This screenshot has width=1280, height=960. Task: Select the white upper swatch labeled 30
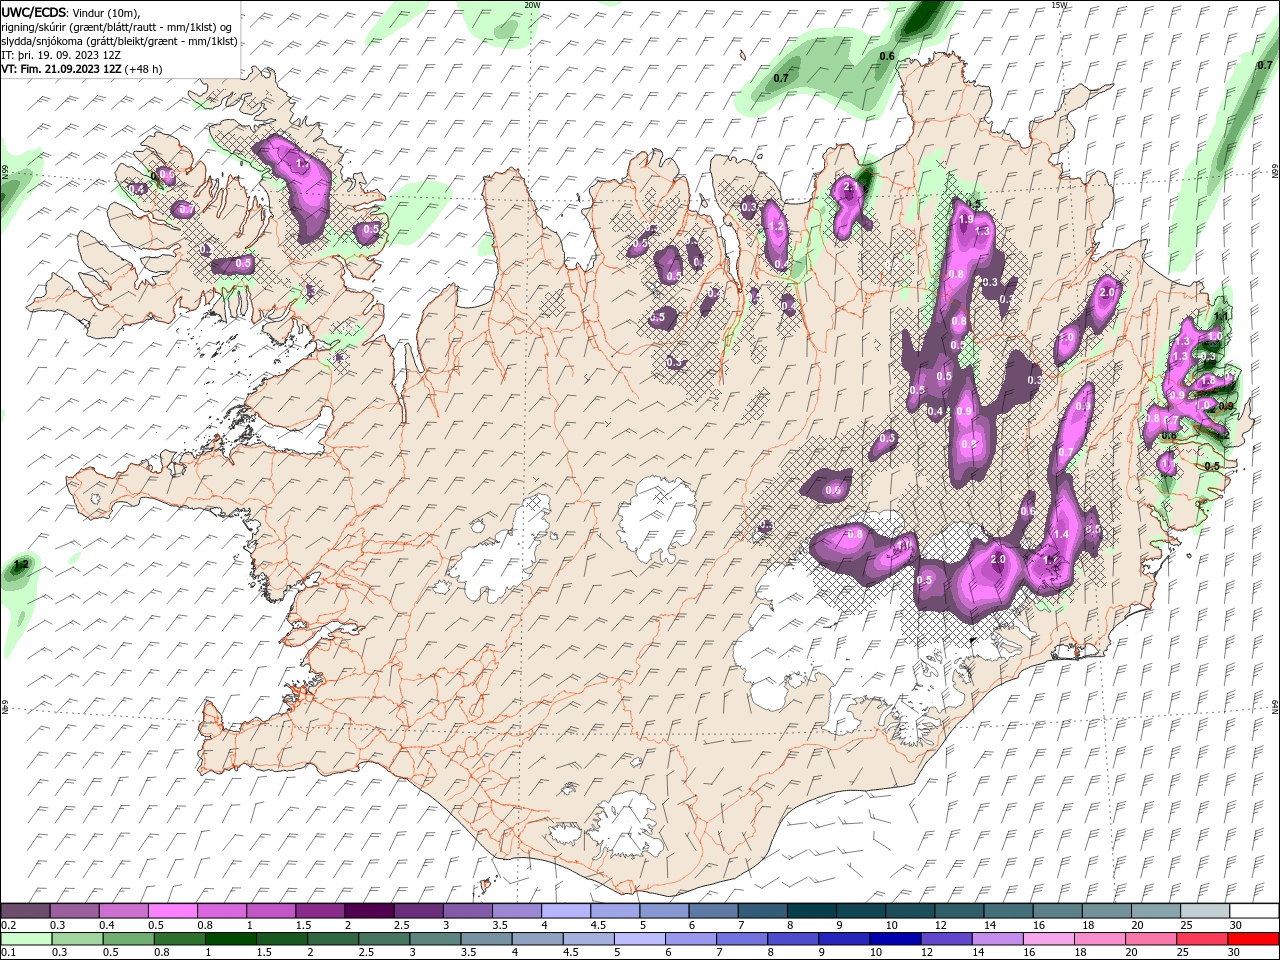pos(1254,911)
